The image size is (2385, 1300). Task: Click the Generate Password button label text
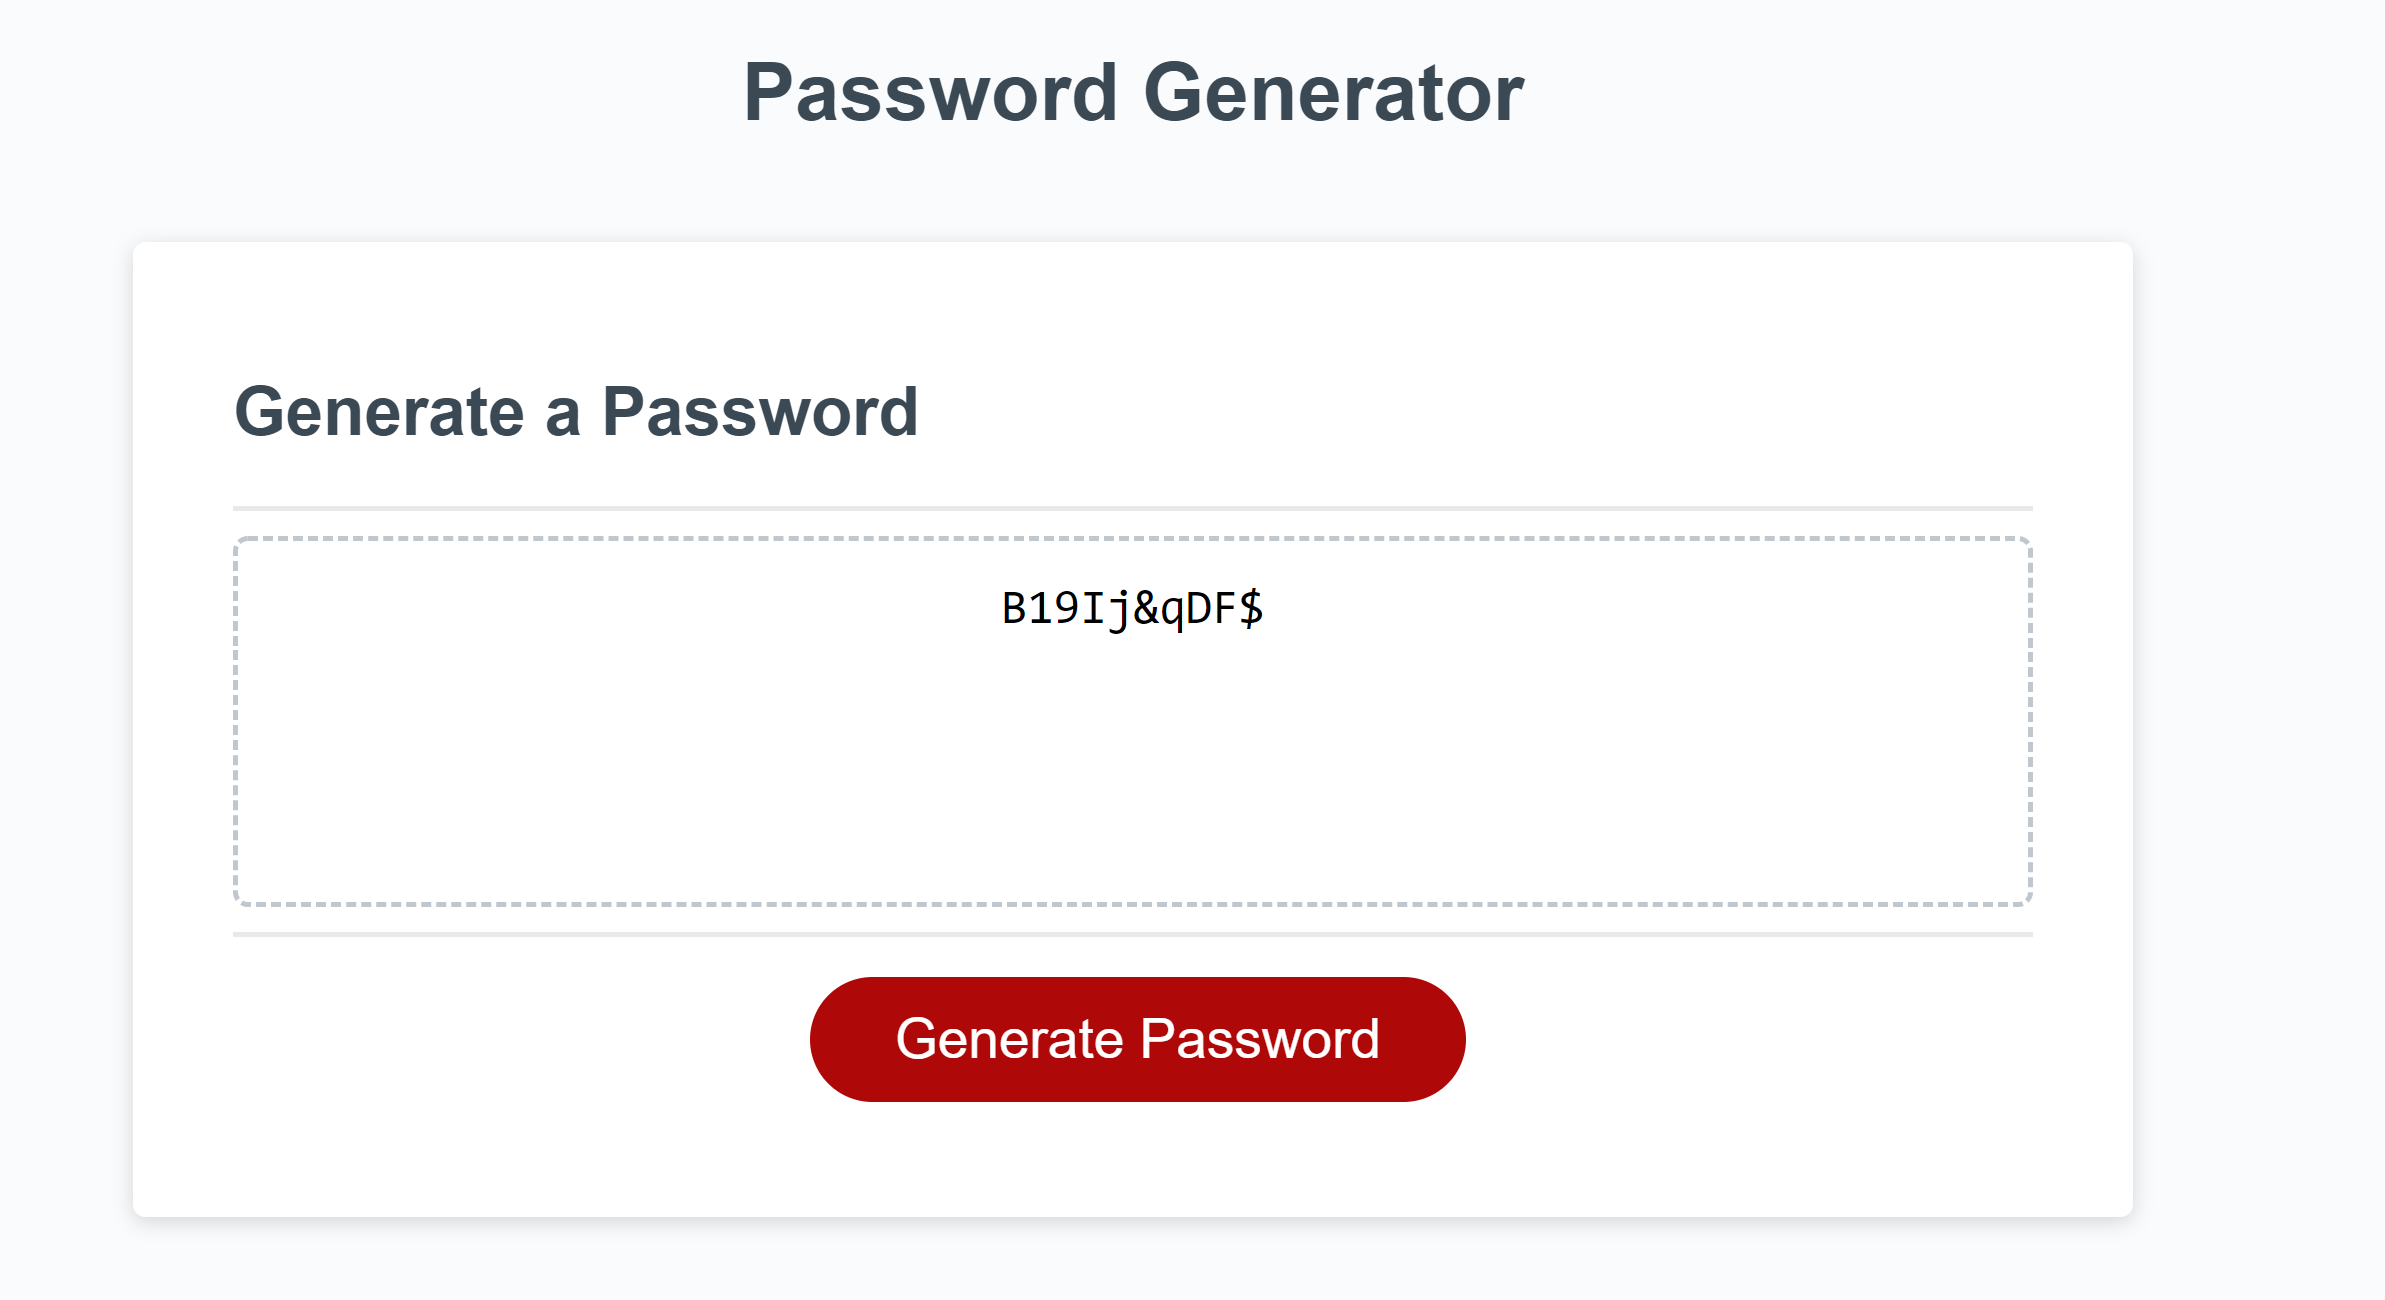point(1139,1038)
